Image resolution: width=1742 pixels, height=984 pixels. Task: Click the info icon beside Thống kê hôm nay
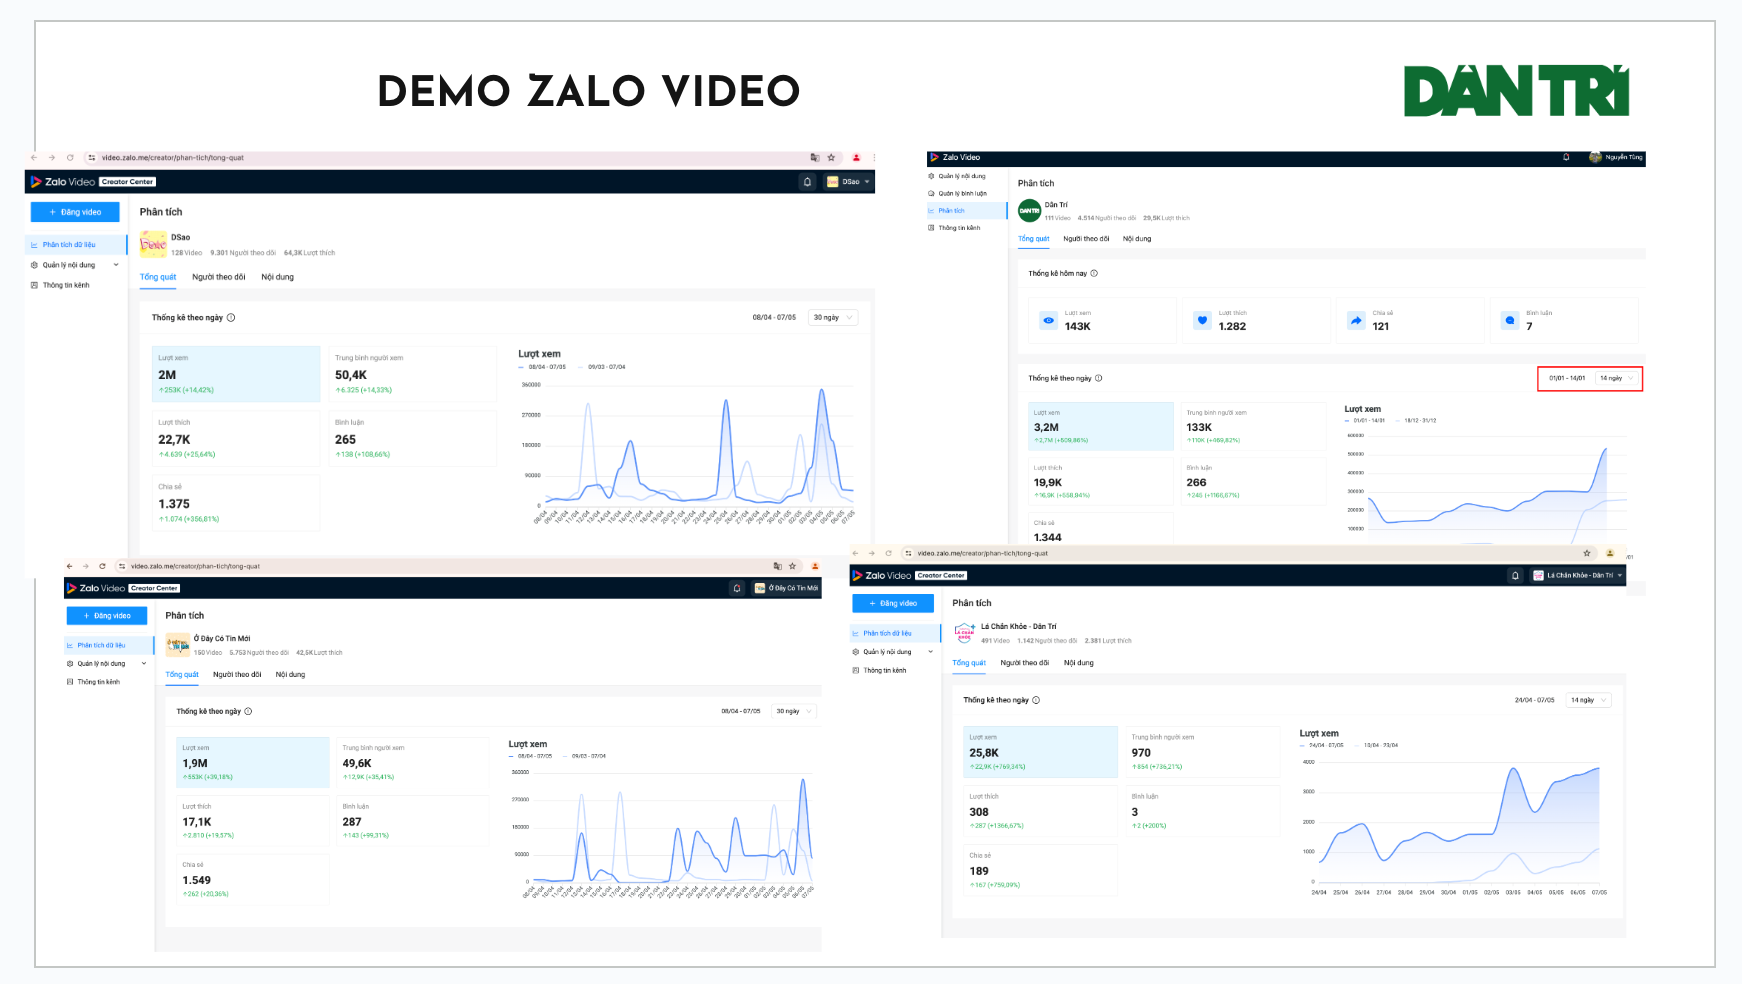pos(1094,273)
